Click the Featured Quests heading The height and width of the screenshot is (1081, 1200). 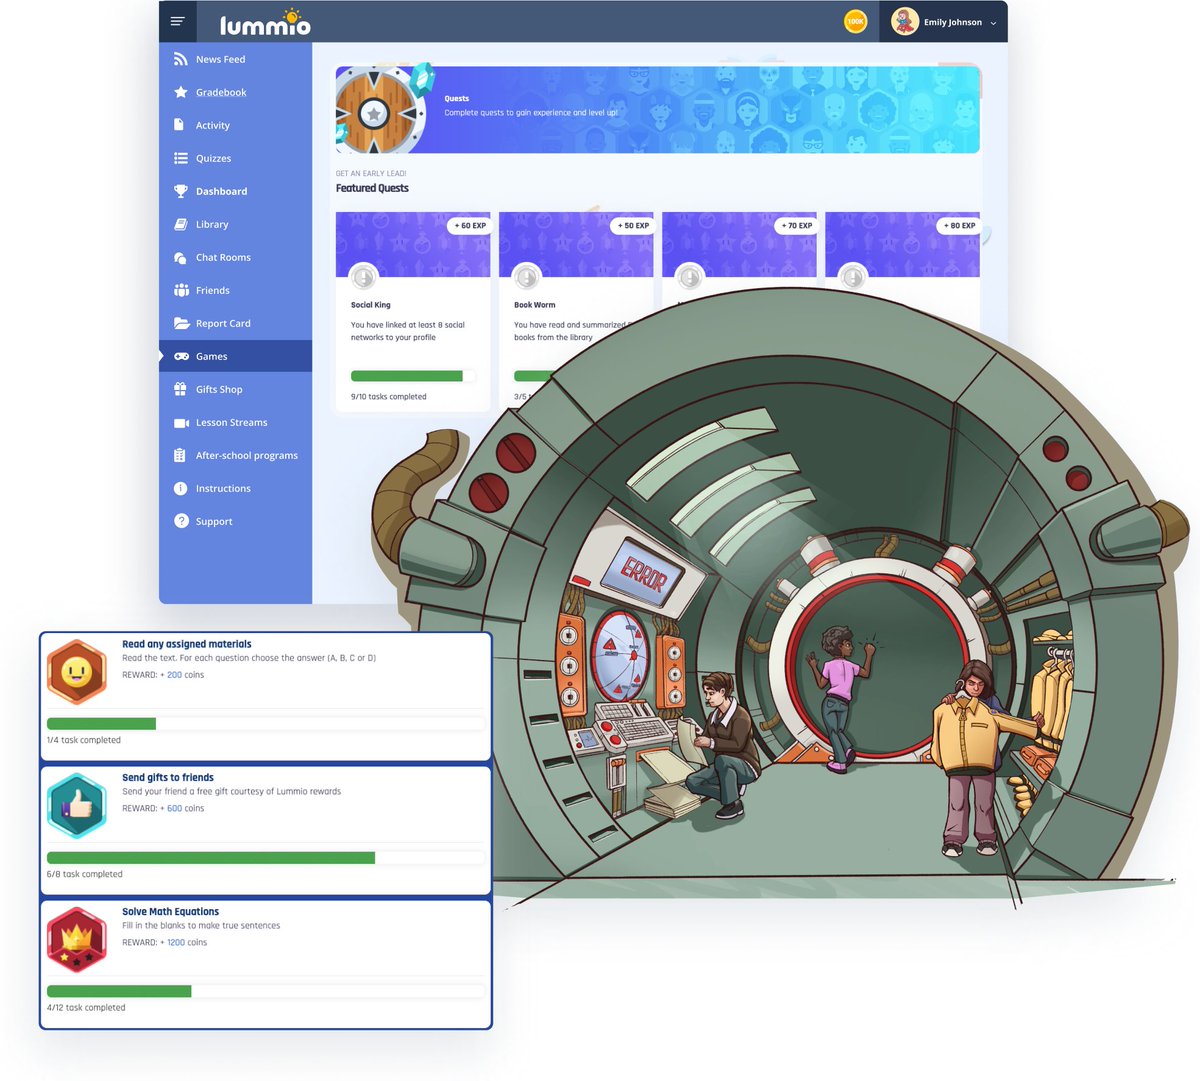(372, 188)
